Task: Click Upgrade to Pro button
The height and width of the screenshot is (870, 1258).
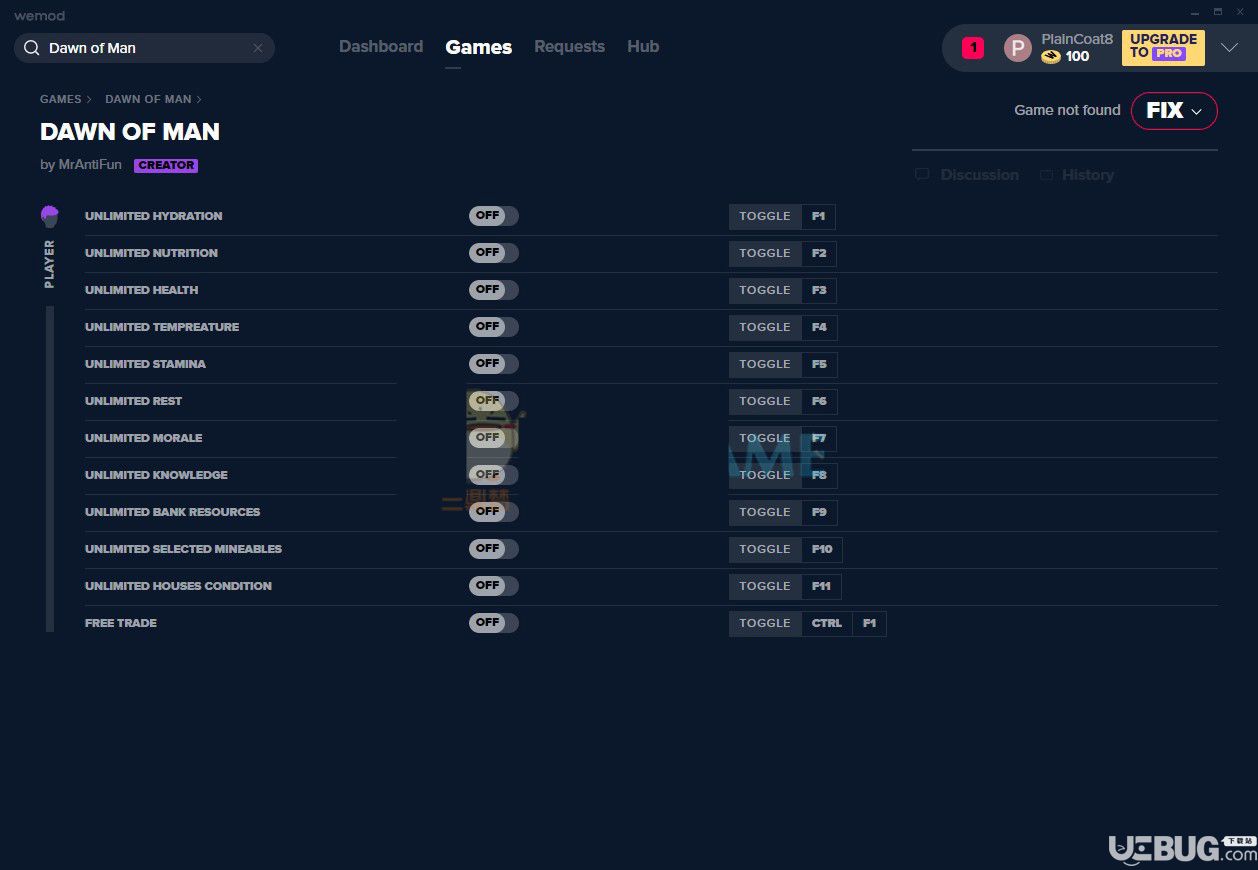Action: (x=1163, y=47)
